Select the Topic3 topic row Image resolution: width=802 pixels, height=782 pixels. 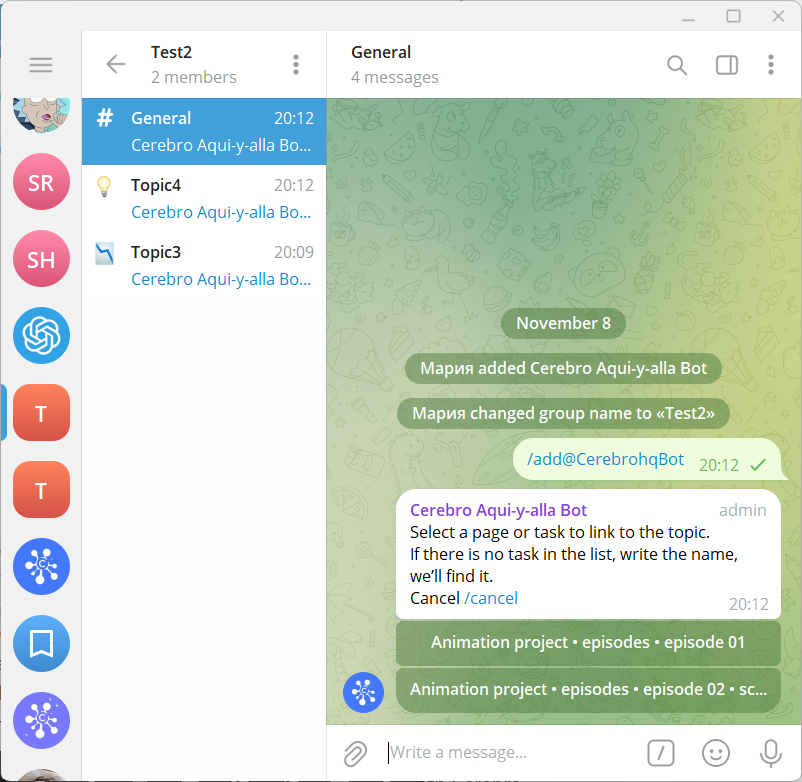coord(204,265)
